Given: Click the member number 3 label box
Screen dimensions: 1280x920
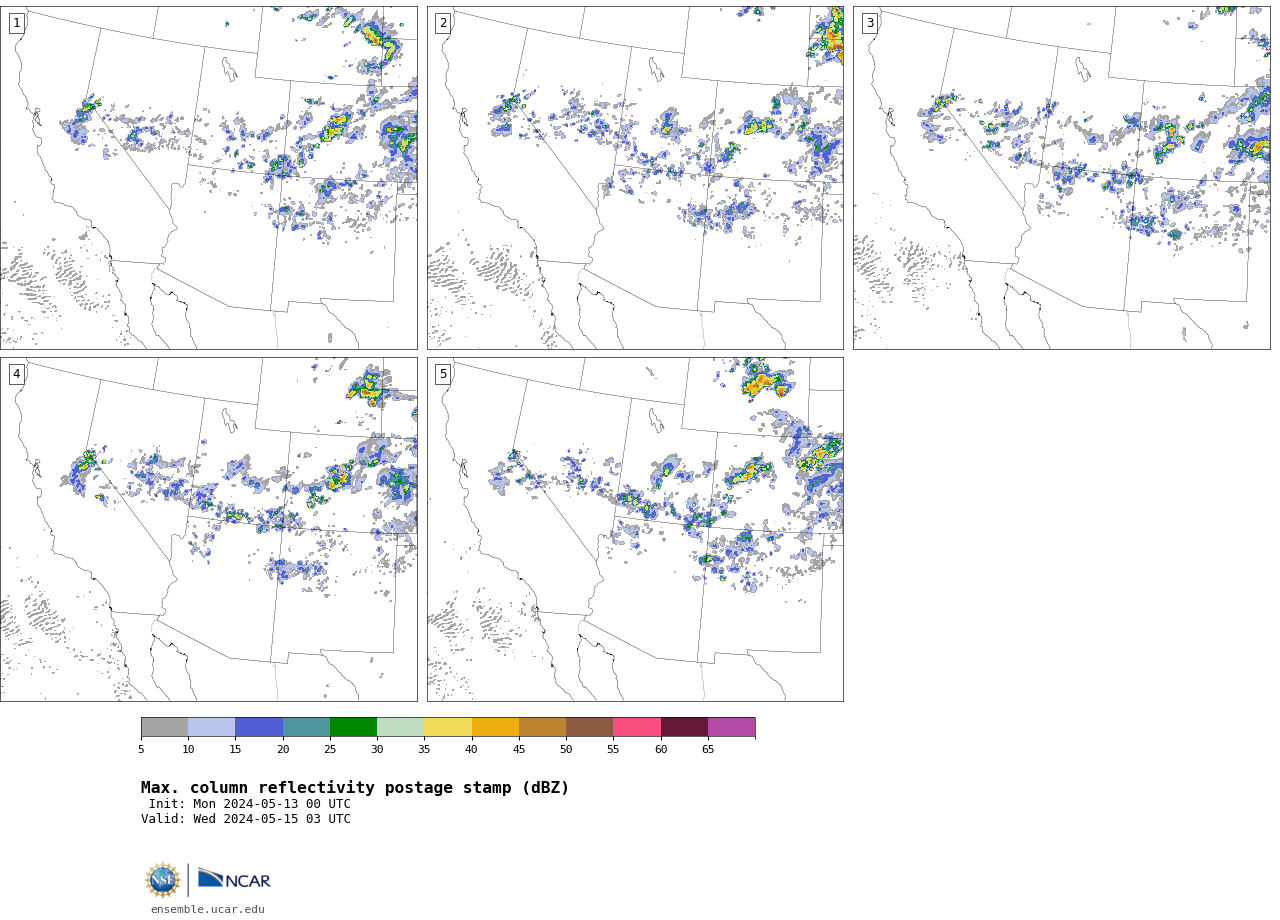Looking at the screenshot, I should (870, 23).
